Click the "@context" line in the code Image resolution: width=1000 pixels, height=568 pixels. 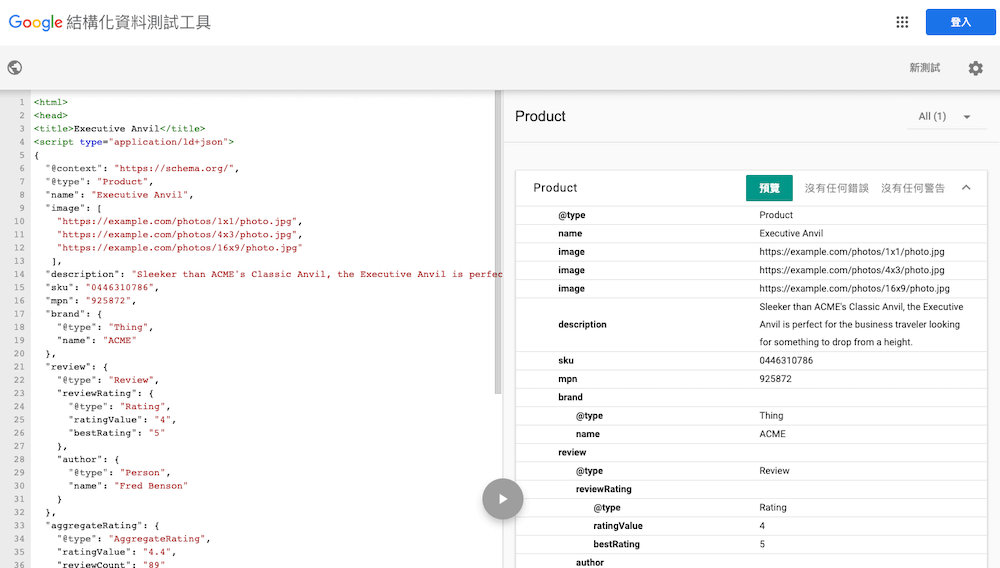point(142,168)
